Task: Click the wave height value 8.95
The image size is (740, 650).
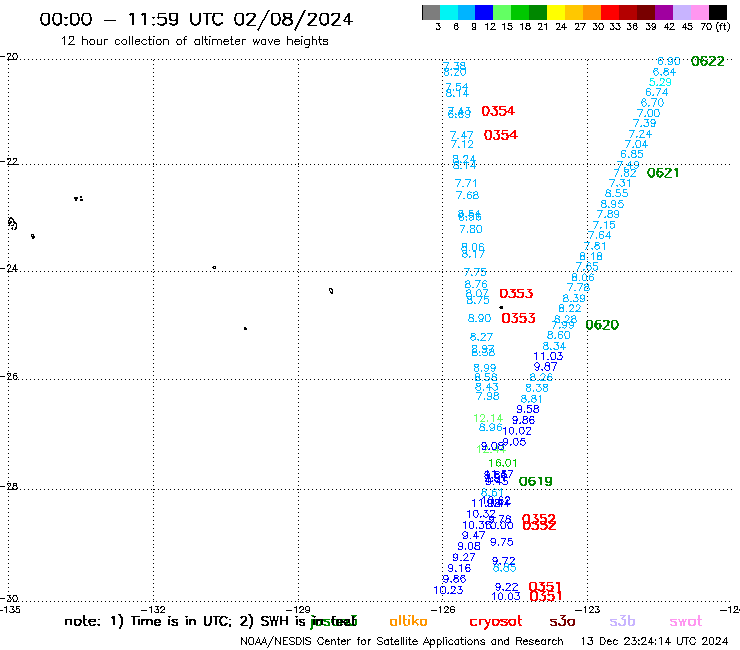Action: coord(612,204)
